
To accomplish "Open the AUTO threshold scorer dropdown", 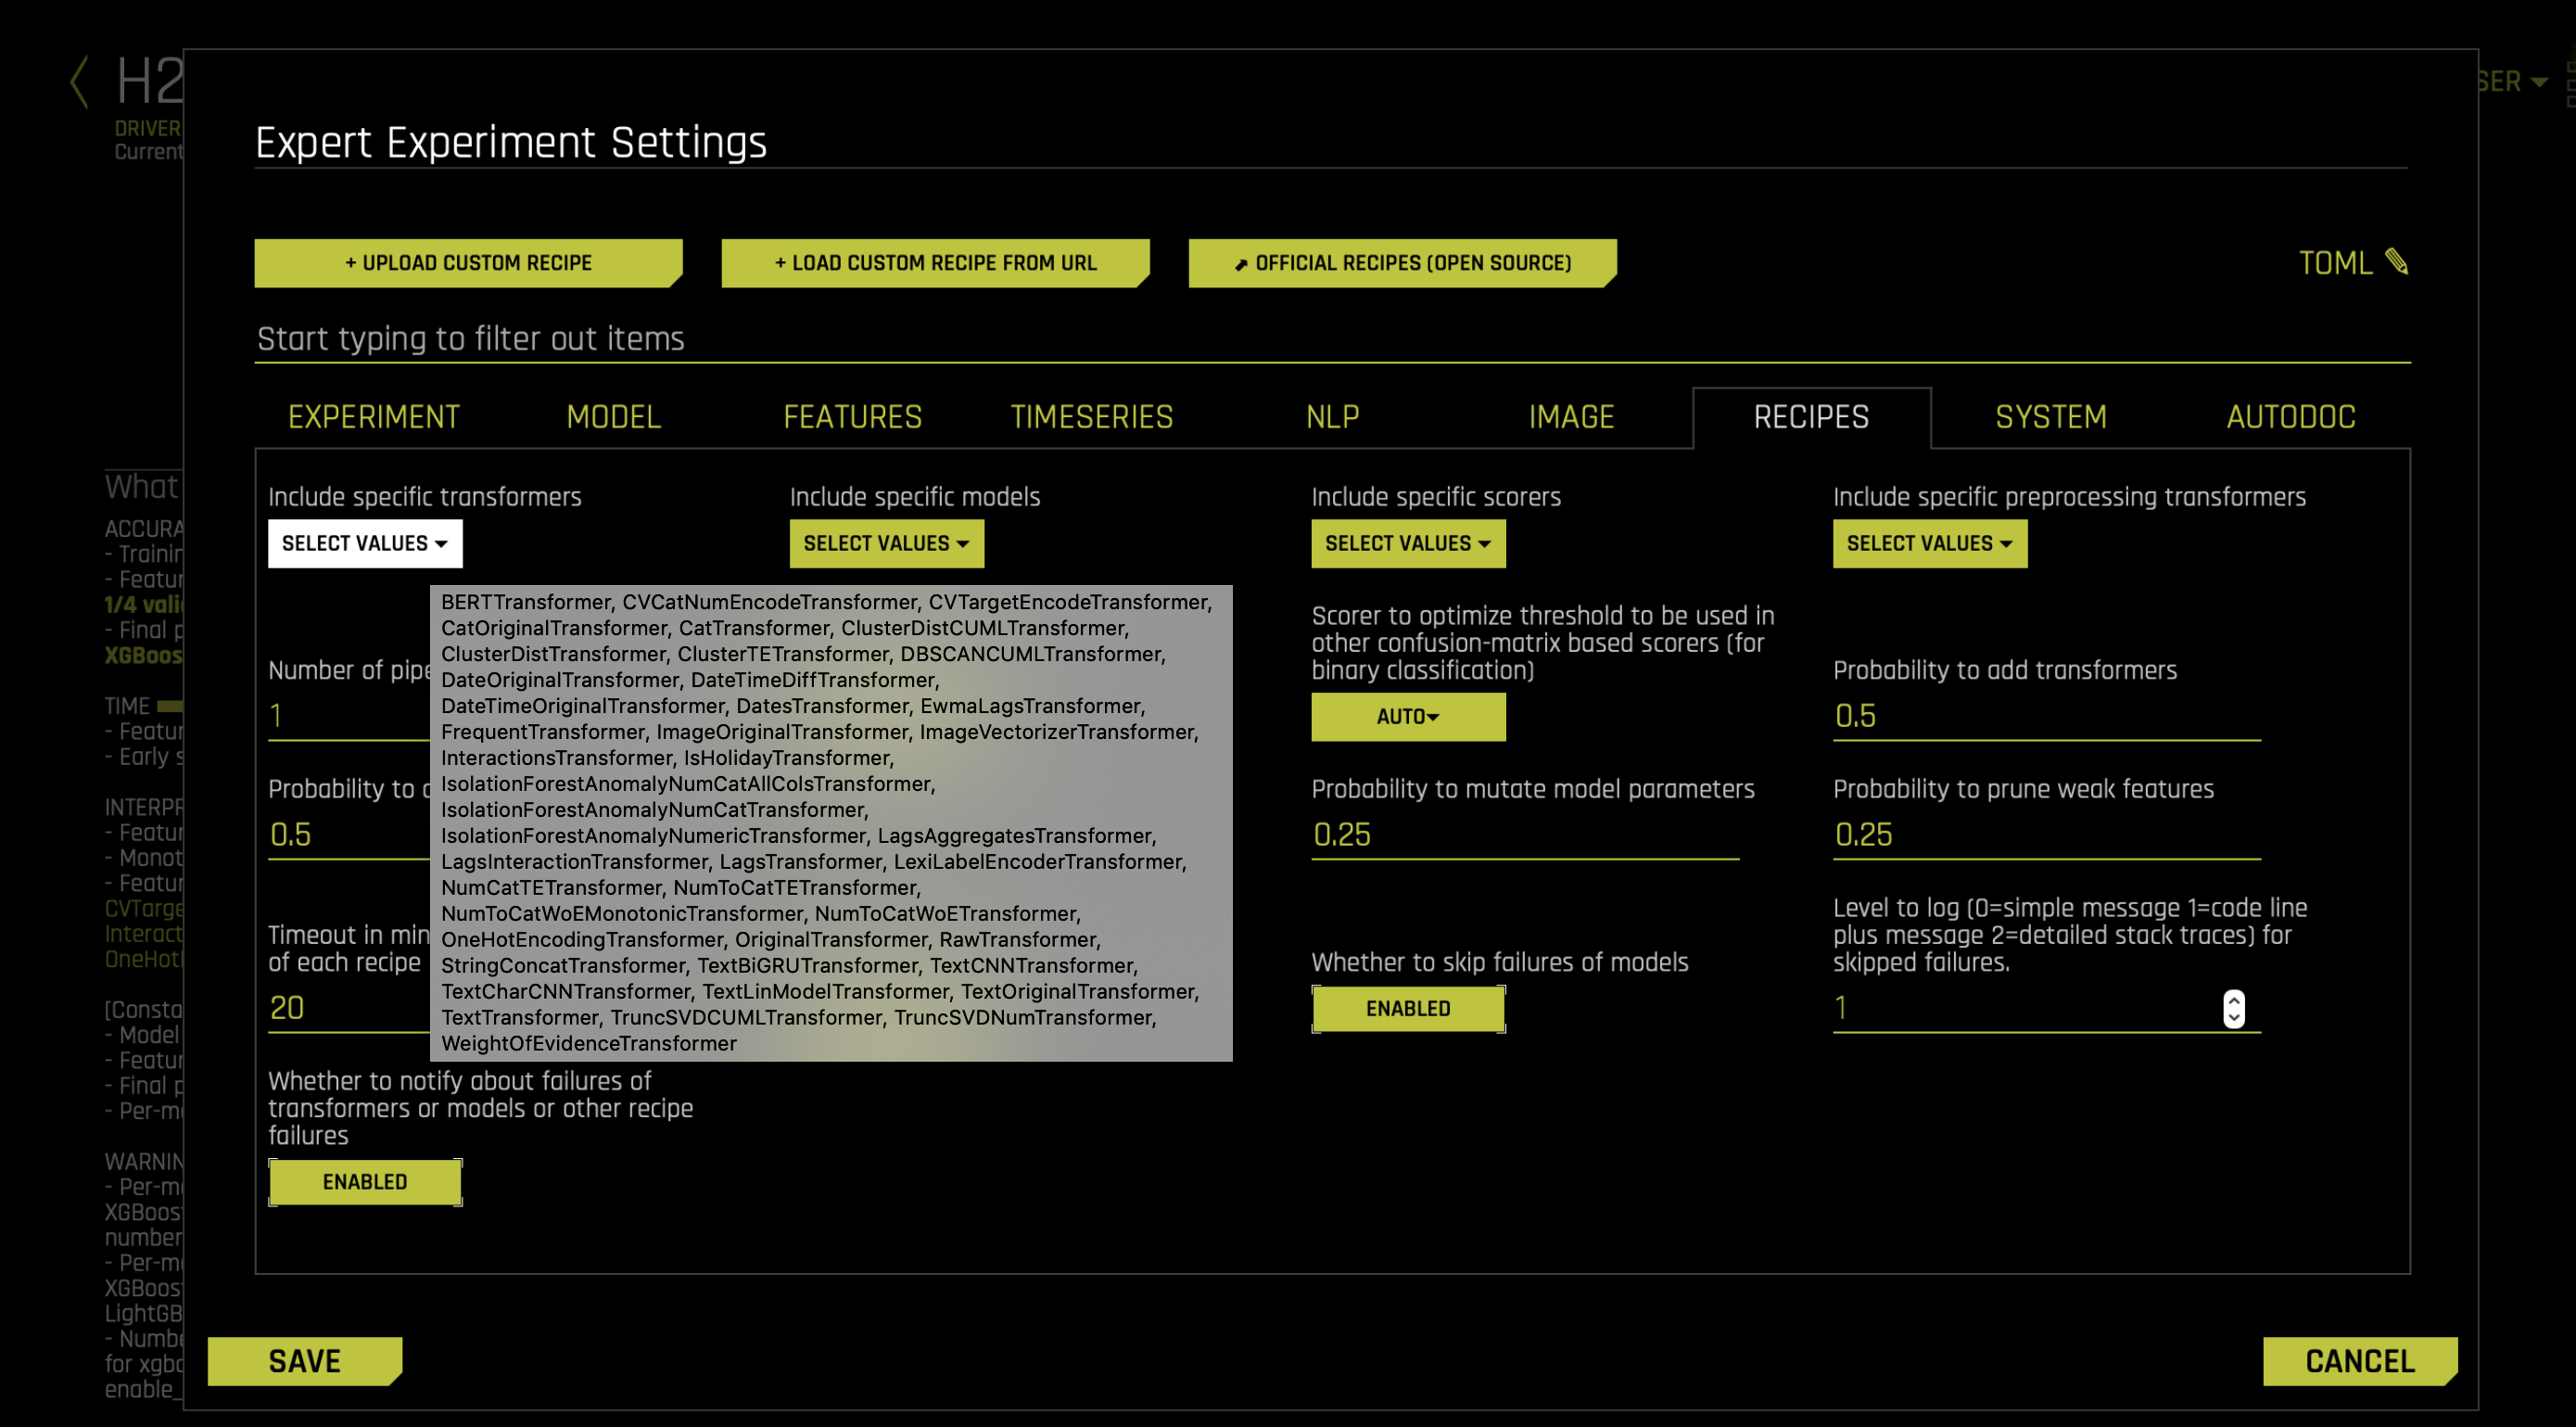I will 1407,716.
